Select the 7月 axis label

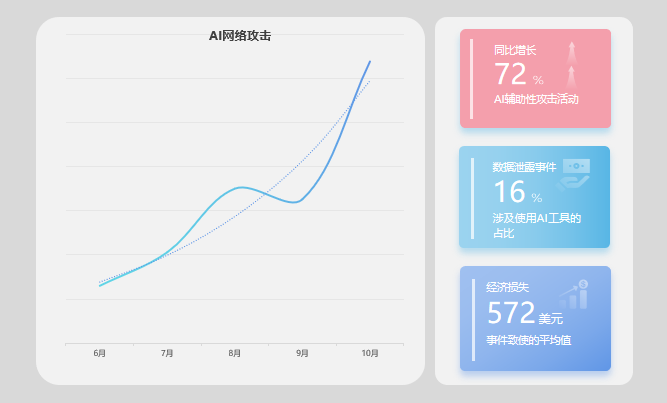[167, 353]
